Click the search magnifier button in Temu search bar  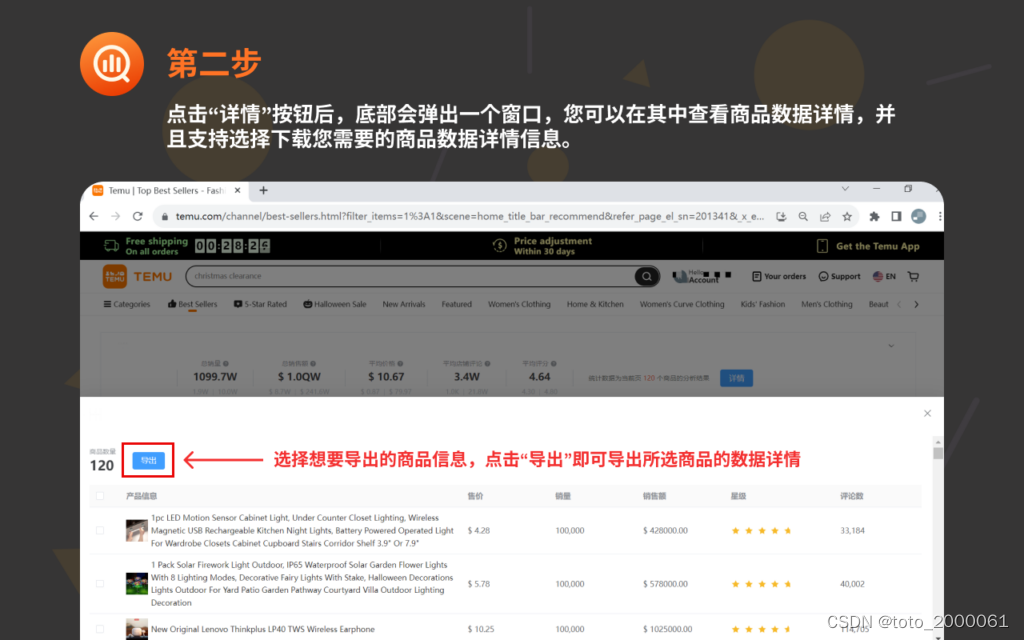tap(647, 276)
